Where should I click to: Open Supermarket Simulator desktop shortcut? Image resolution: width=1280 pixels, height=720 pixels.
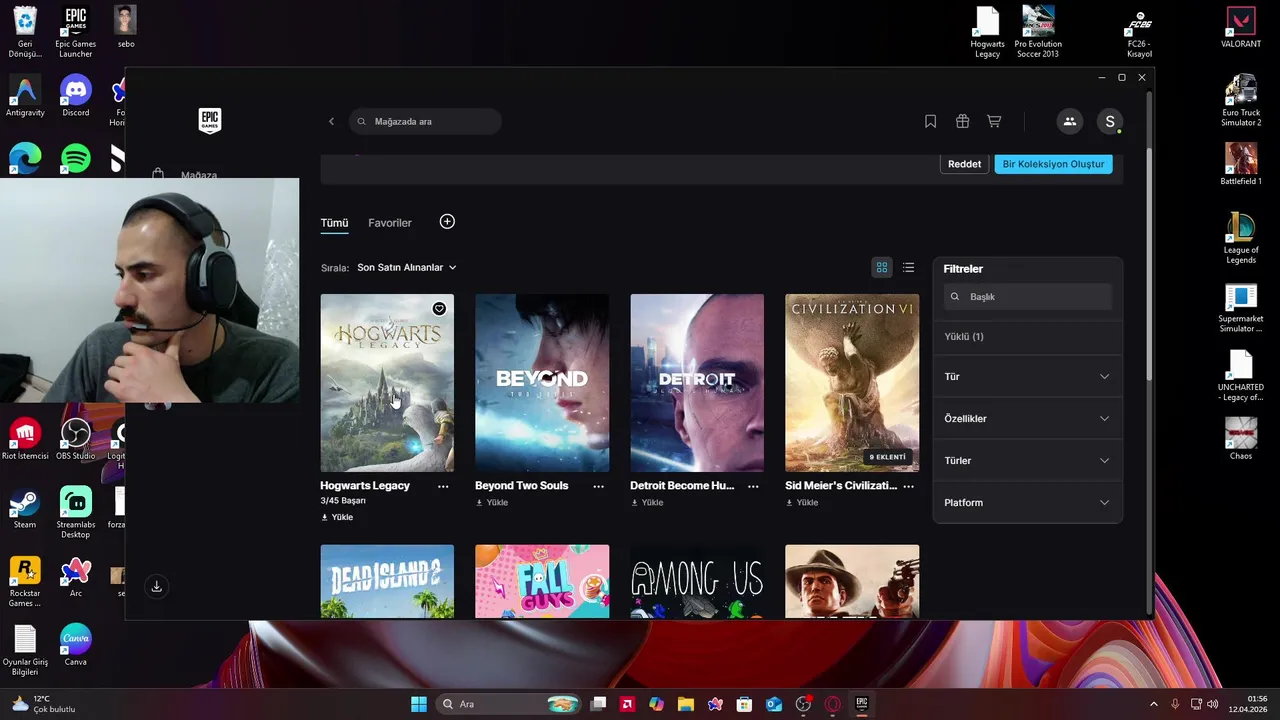click(x=1241, y=308)
